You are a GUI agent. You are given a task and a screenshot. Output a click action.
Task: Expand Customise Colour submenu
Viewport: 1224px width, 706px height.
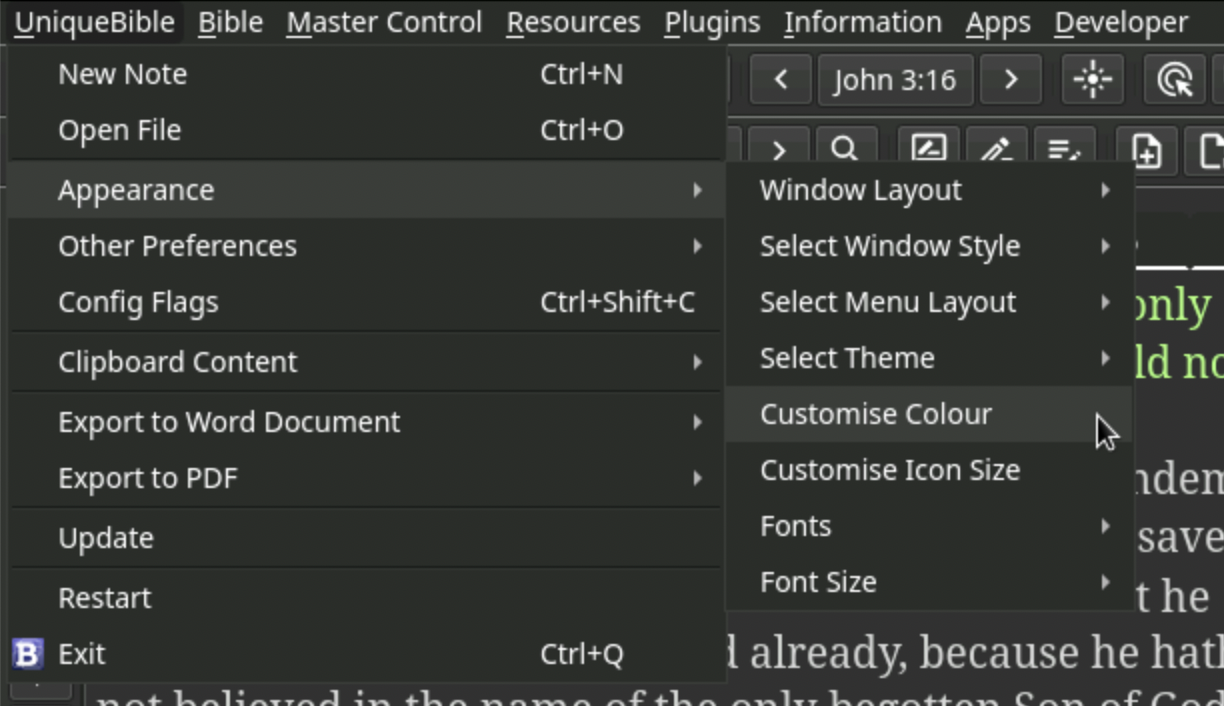click(x=930, y=414)
